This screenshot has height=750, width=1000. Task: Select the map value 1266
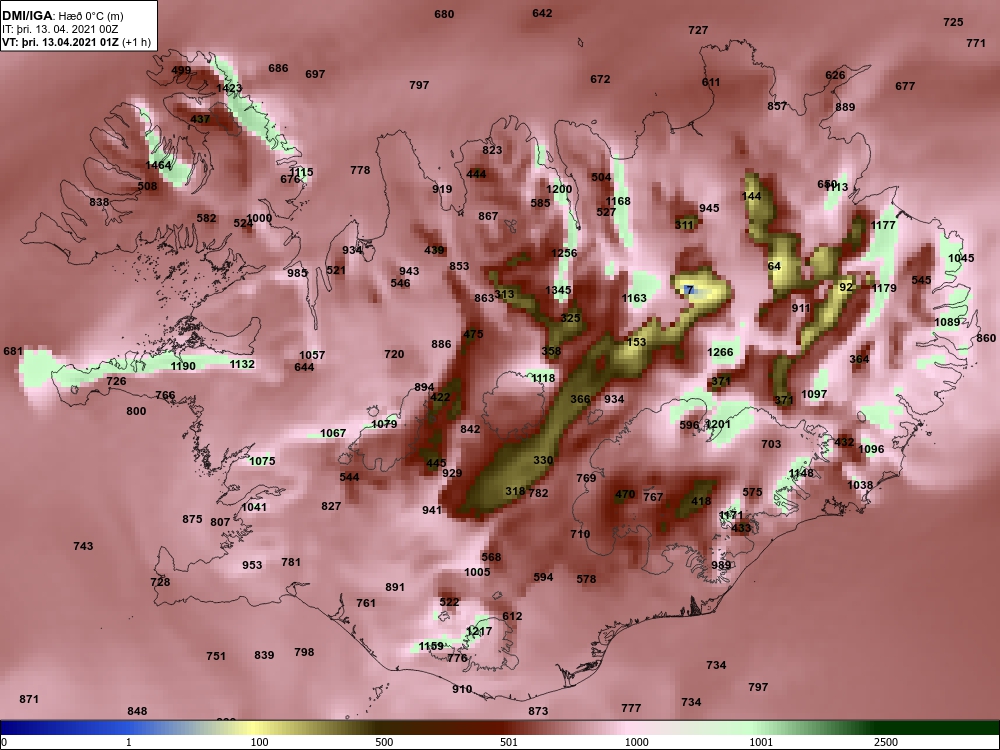click(720, 352)
